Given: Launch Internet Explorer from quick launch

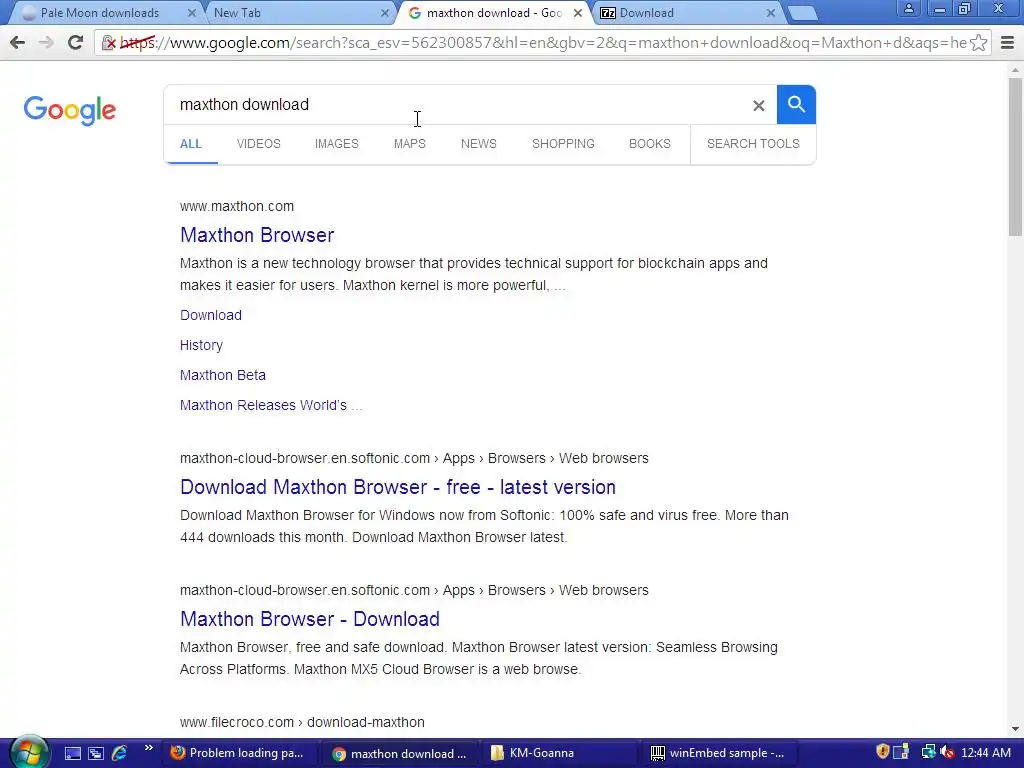Looking at the screenshot, I should click(120, 754).
